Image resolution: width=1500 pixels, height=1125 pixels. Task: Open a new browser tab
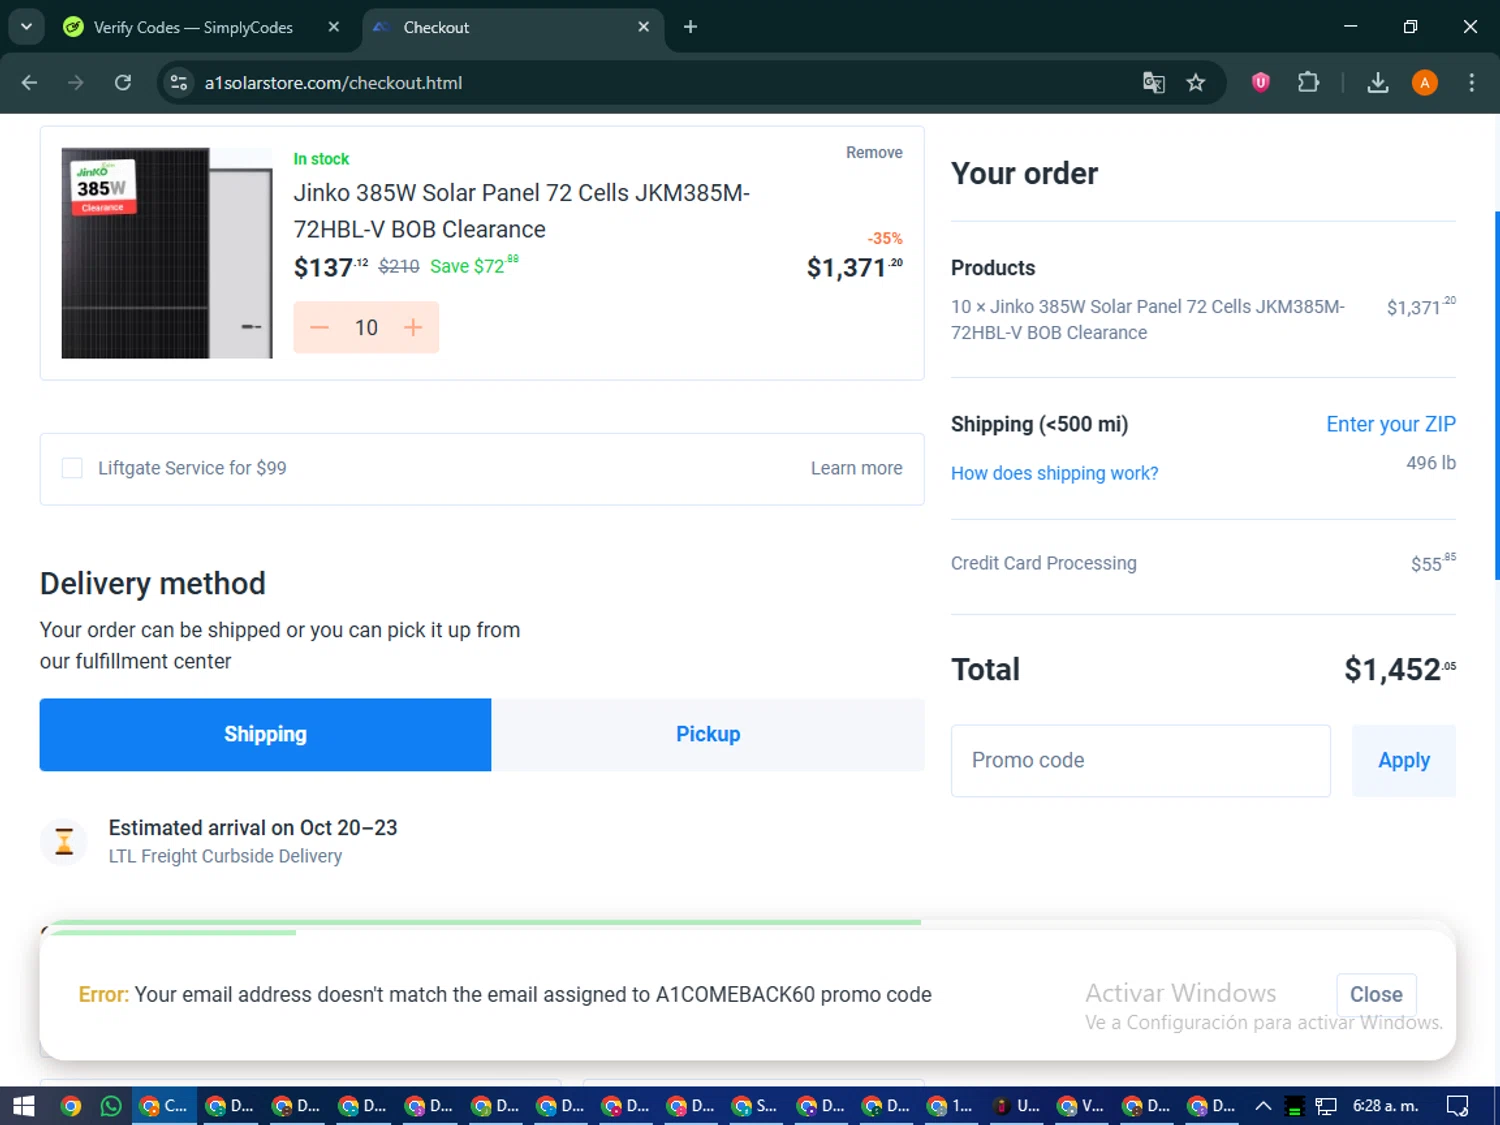[x=690, y=27]
